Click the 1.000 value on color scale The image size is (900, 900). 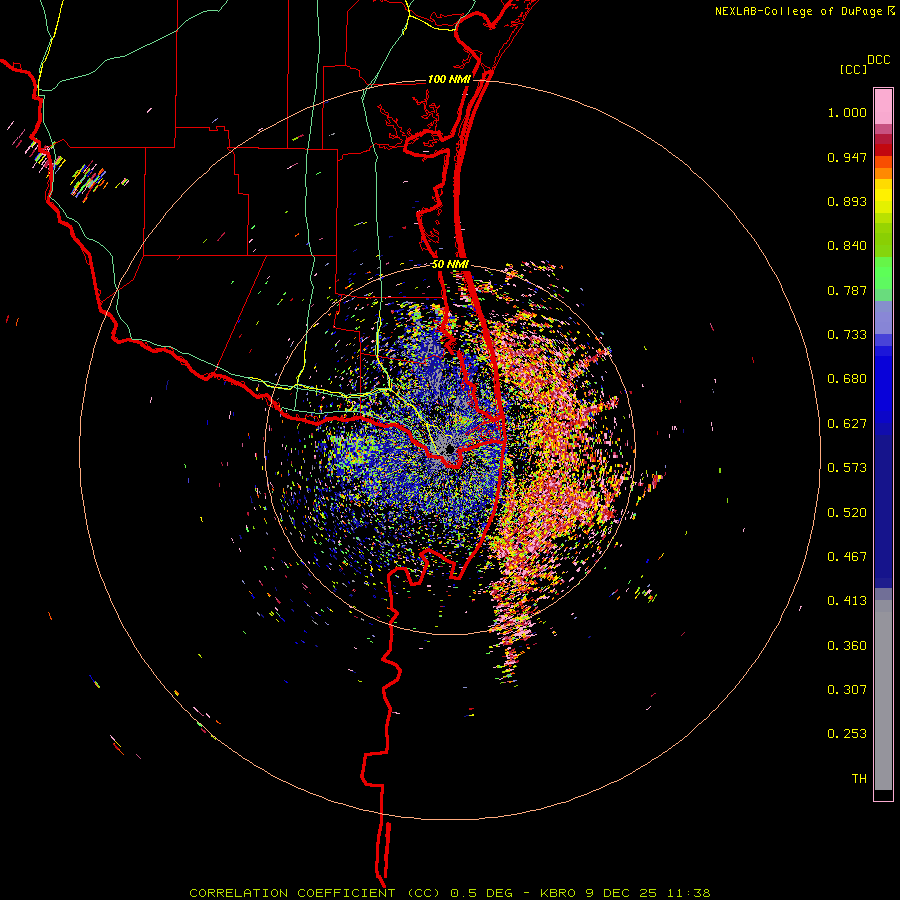pyautogui.click(x=847, y=112)
